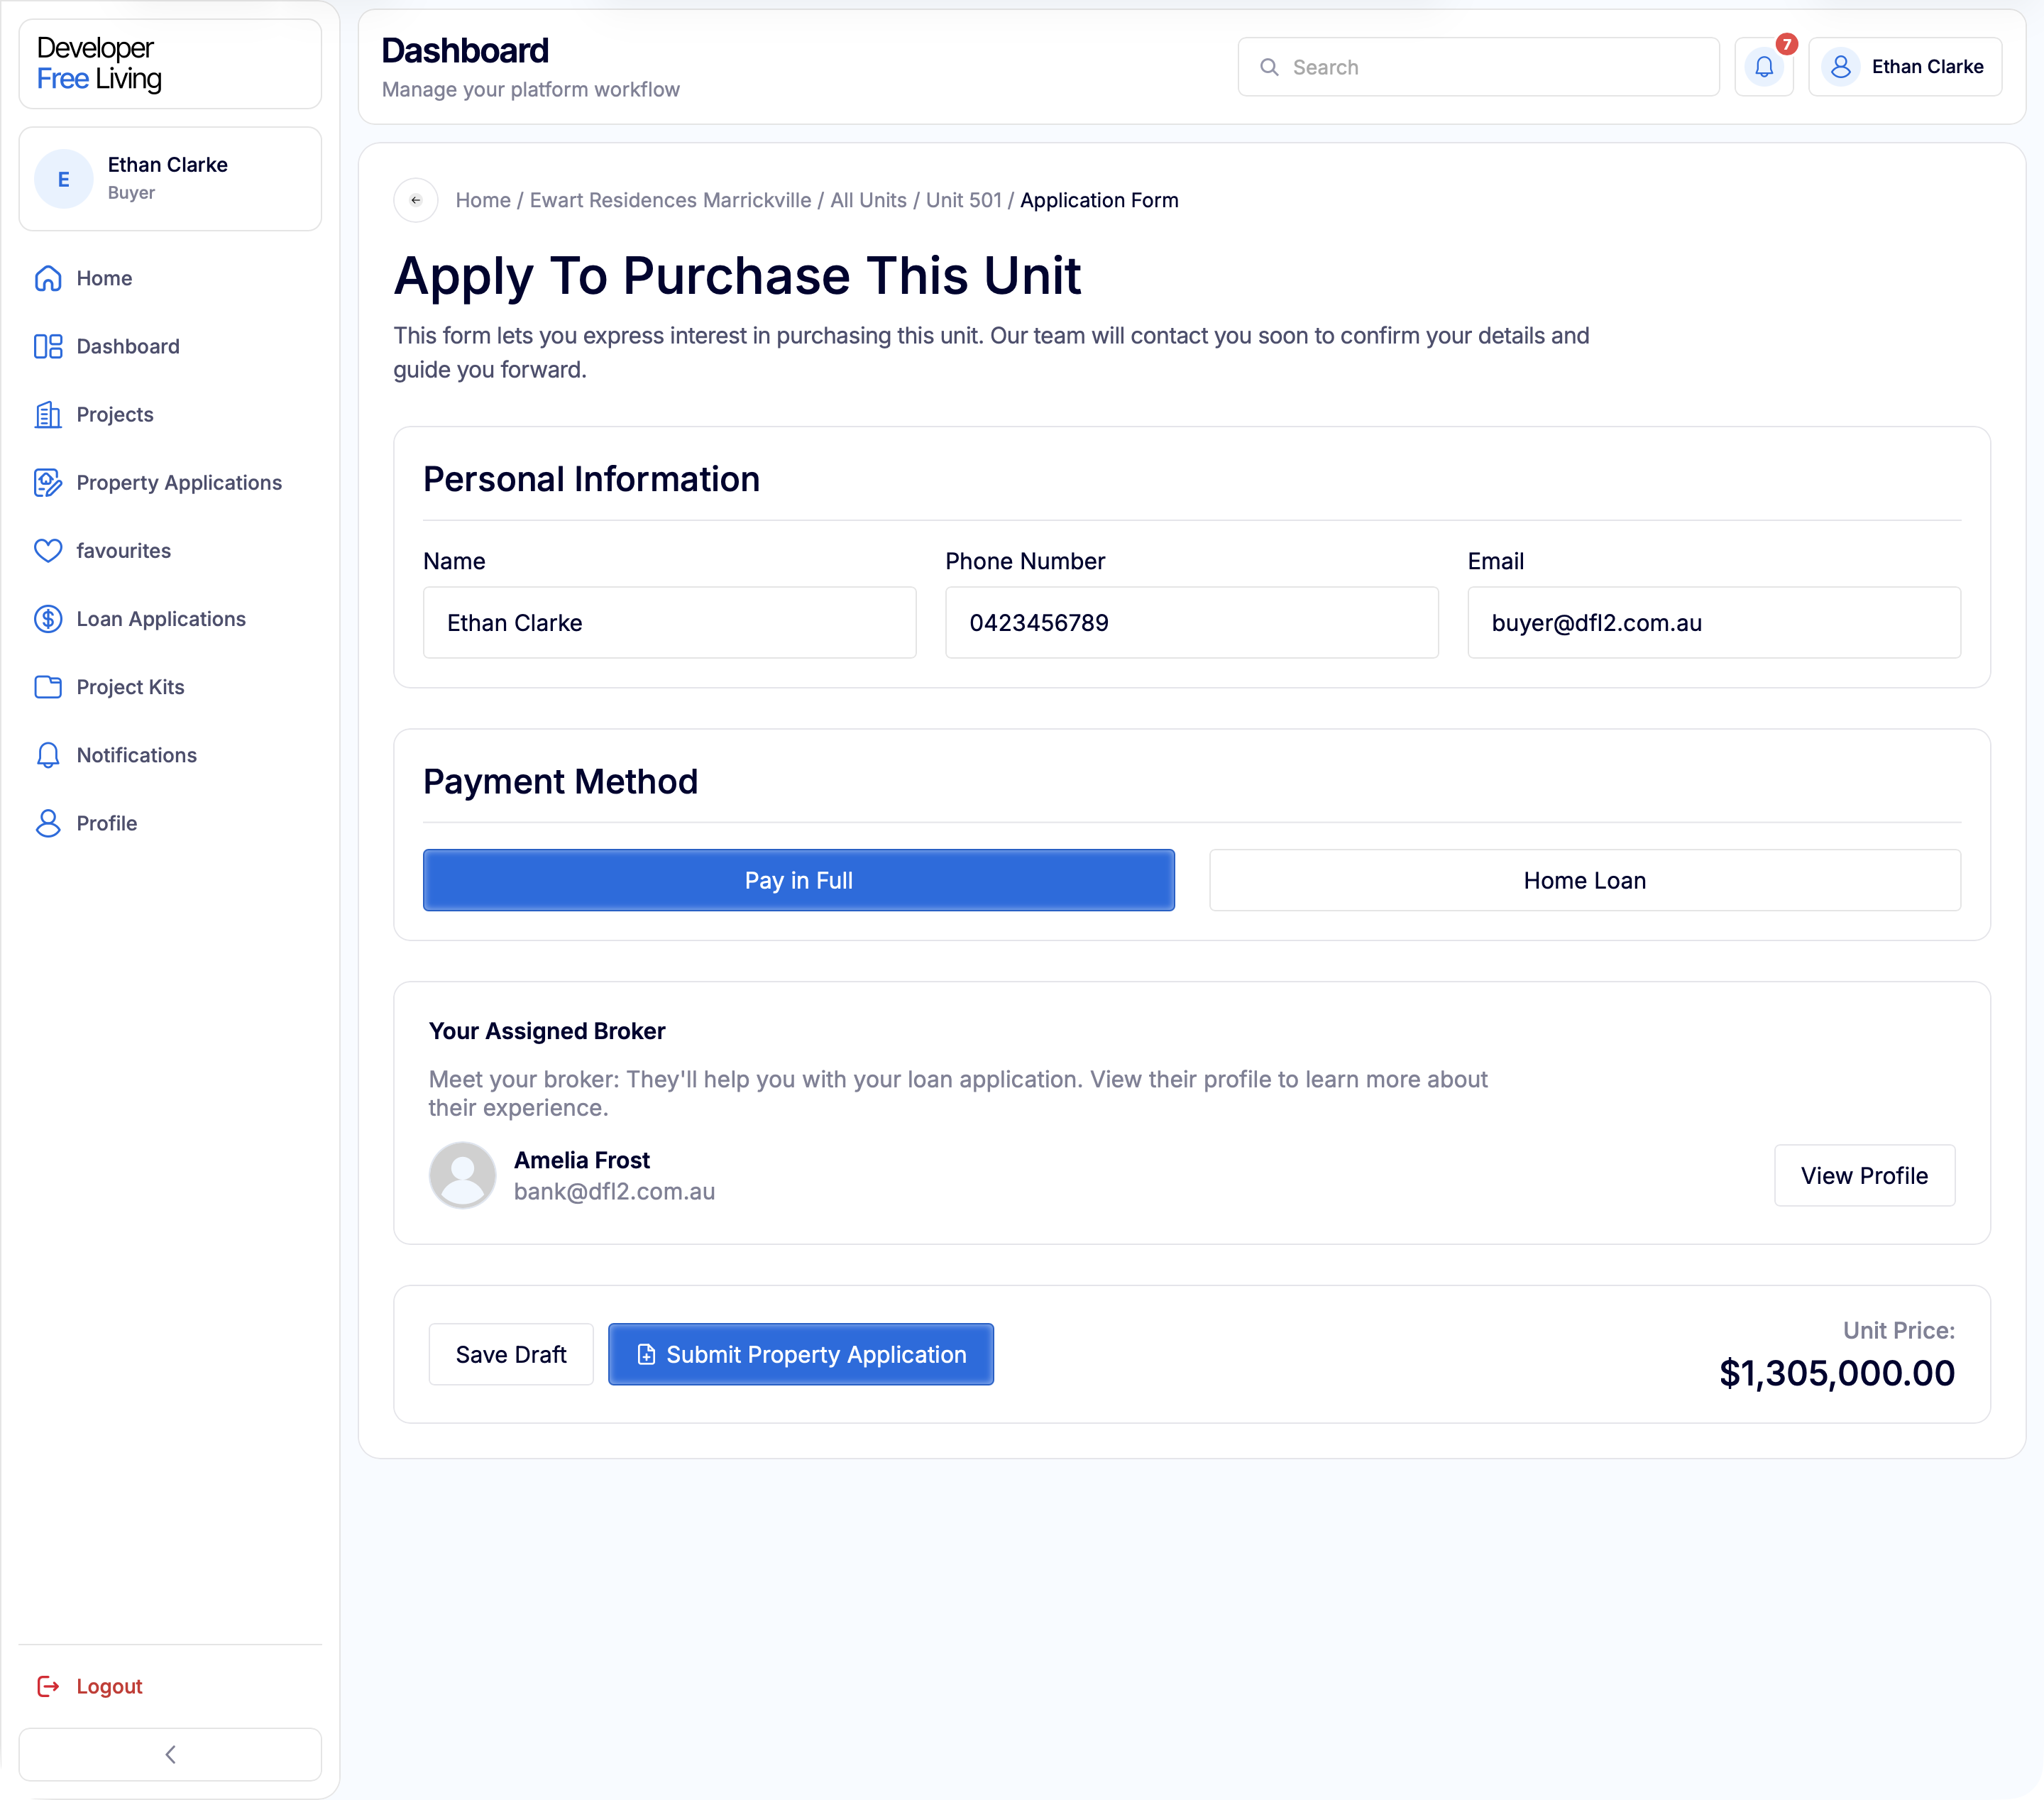Click the Amelia Frost name text

[x=581, y=1160]
